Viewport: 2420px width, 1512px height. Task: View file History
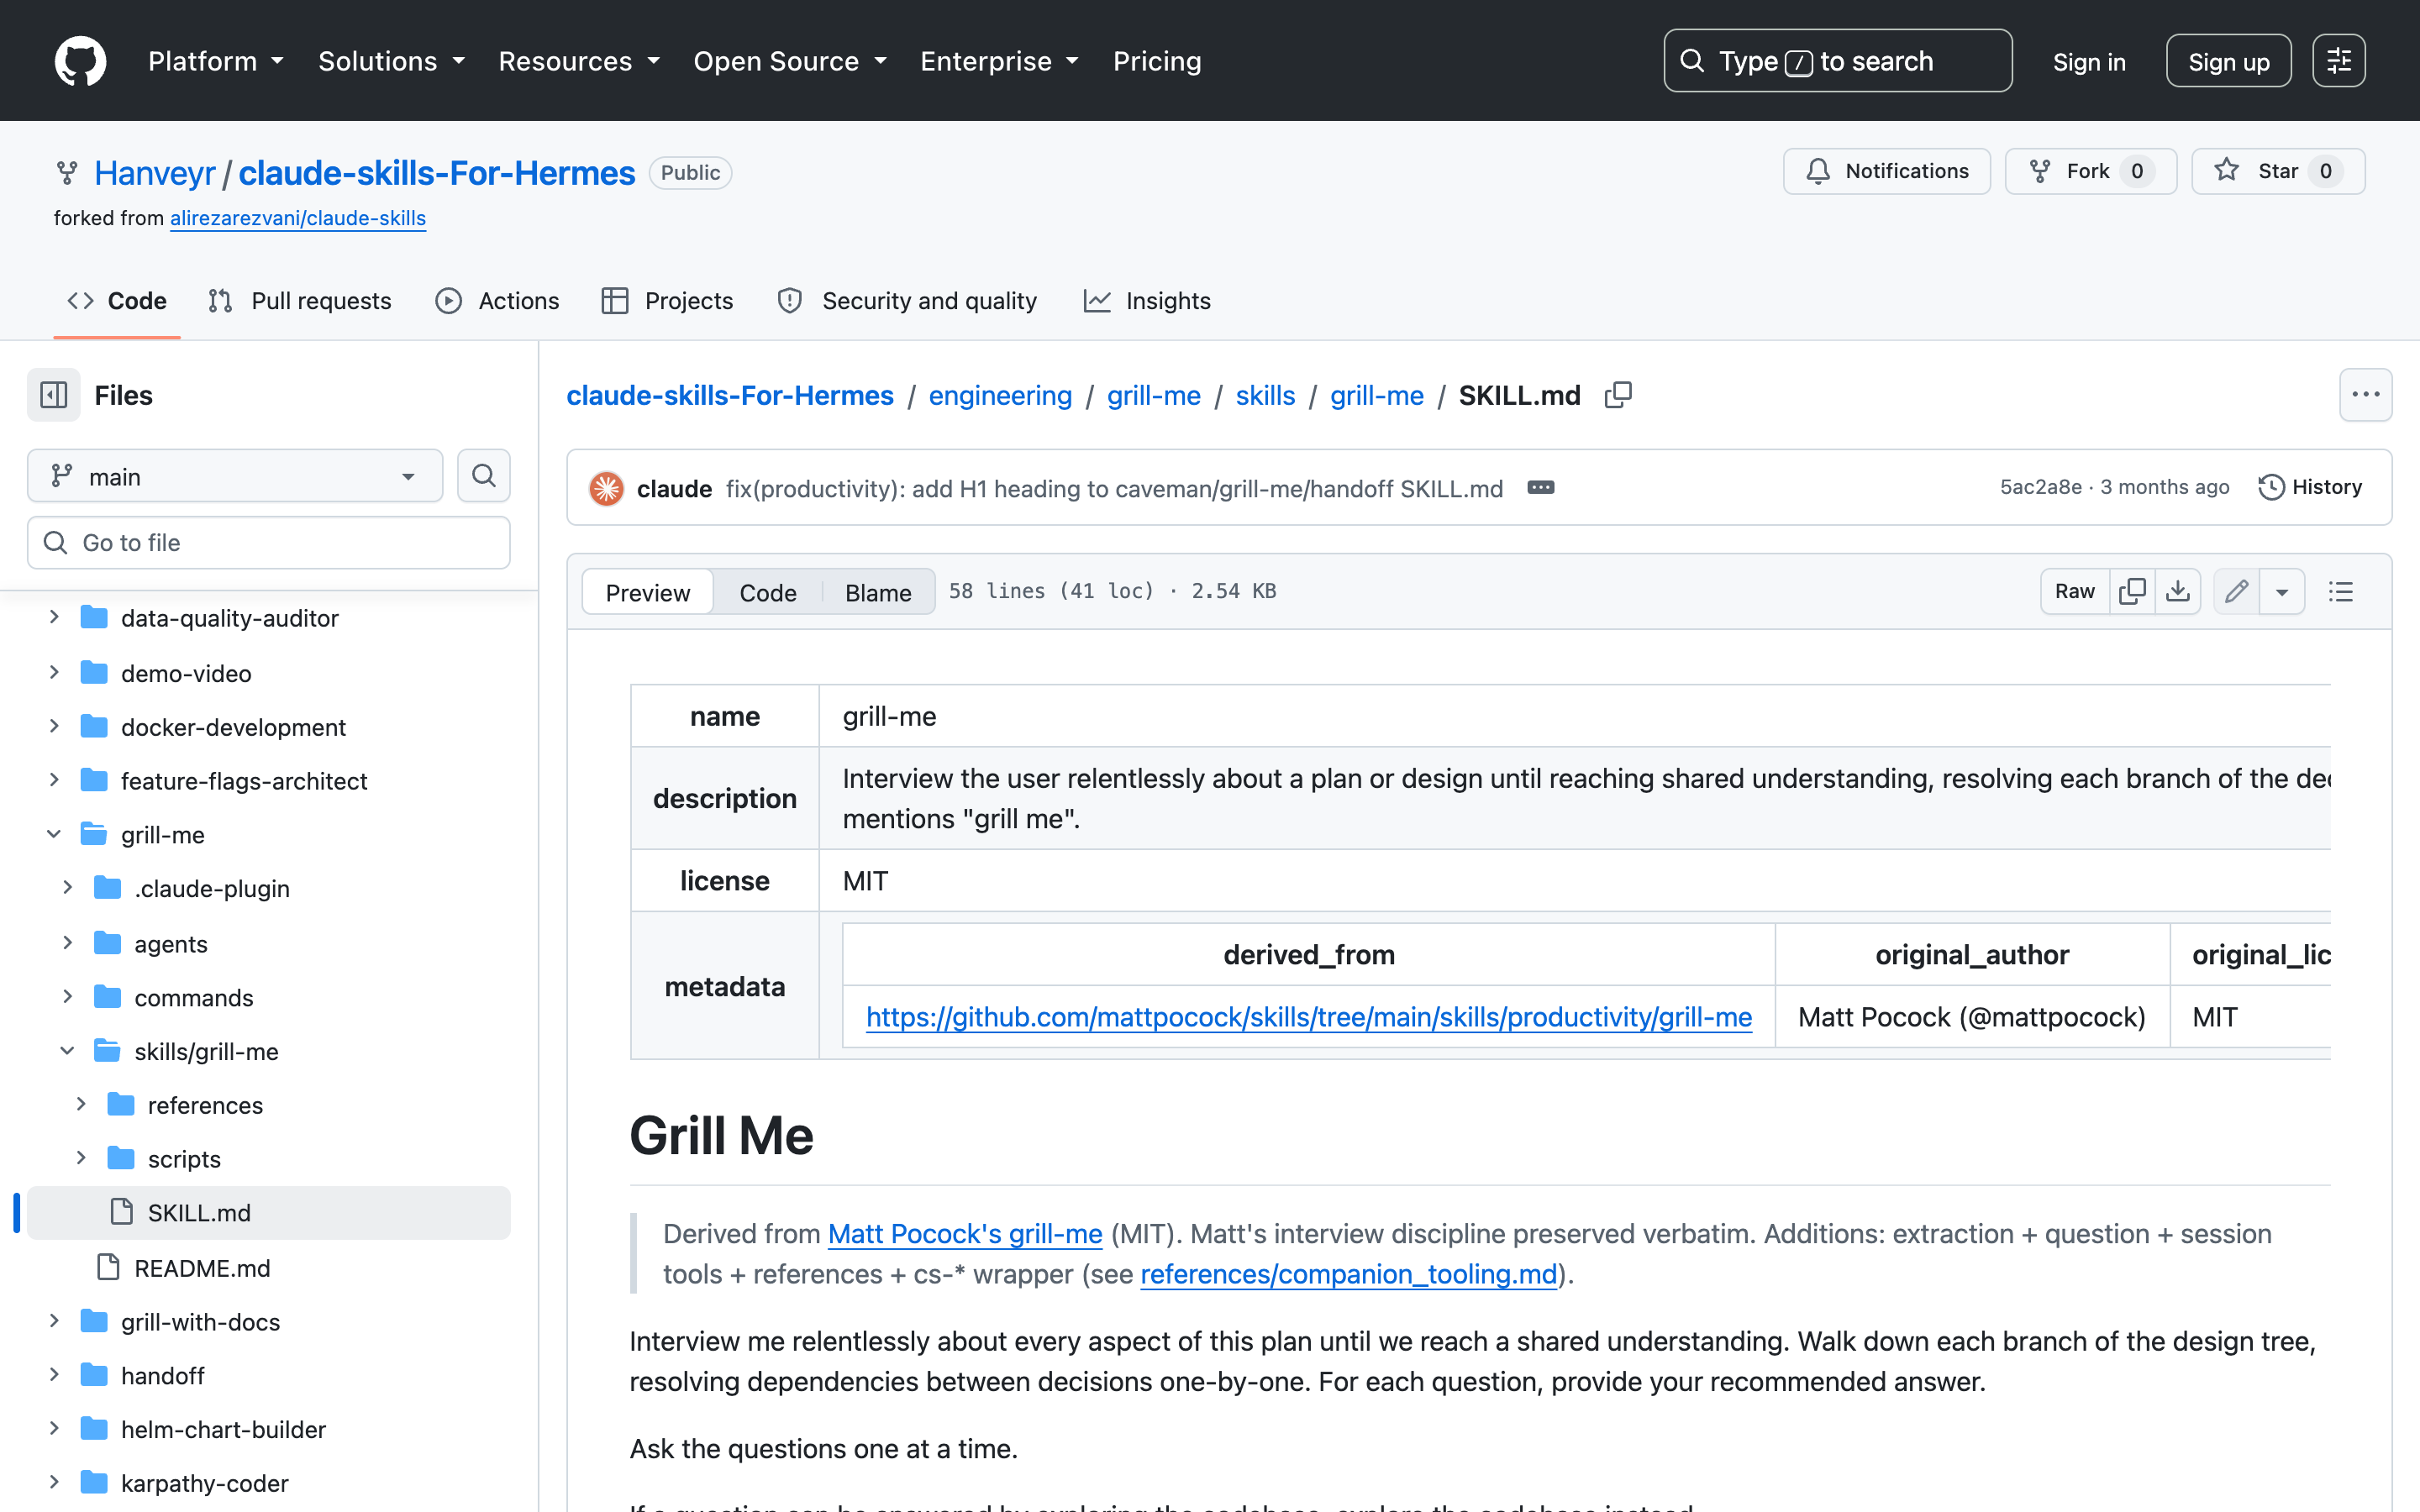[x=2310, y=487]
